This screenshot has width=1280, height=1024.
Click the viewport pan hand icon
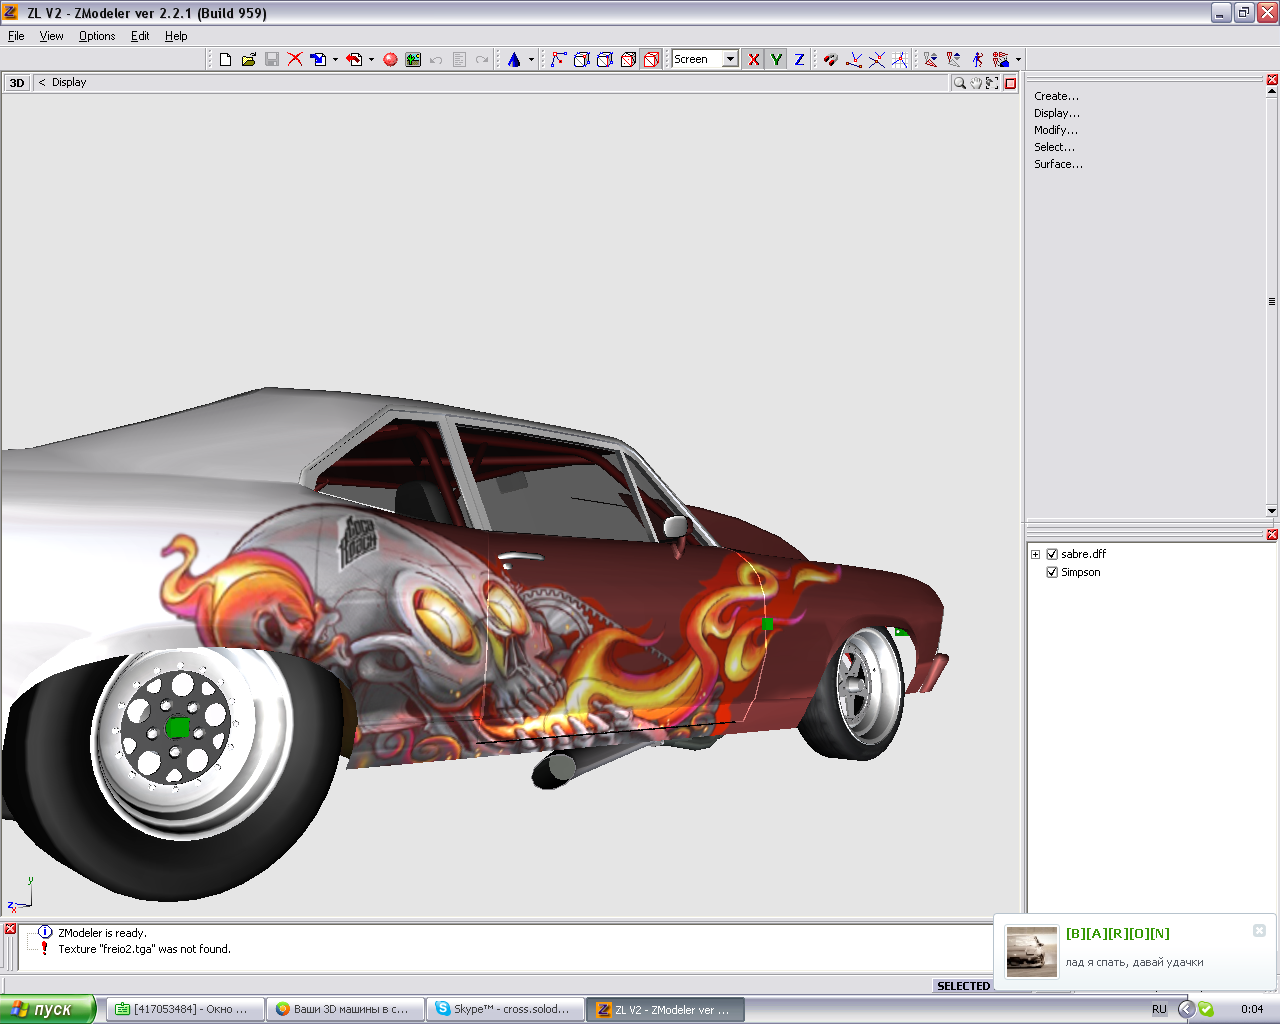(x=975, y=83)
